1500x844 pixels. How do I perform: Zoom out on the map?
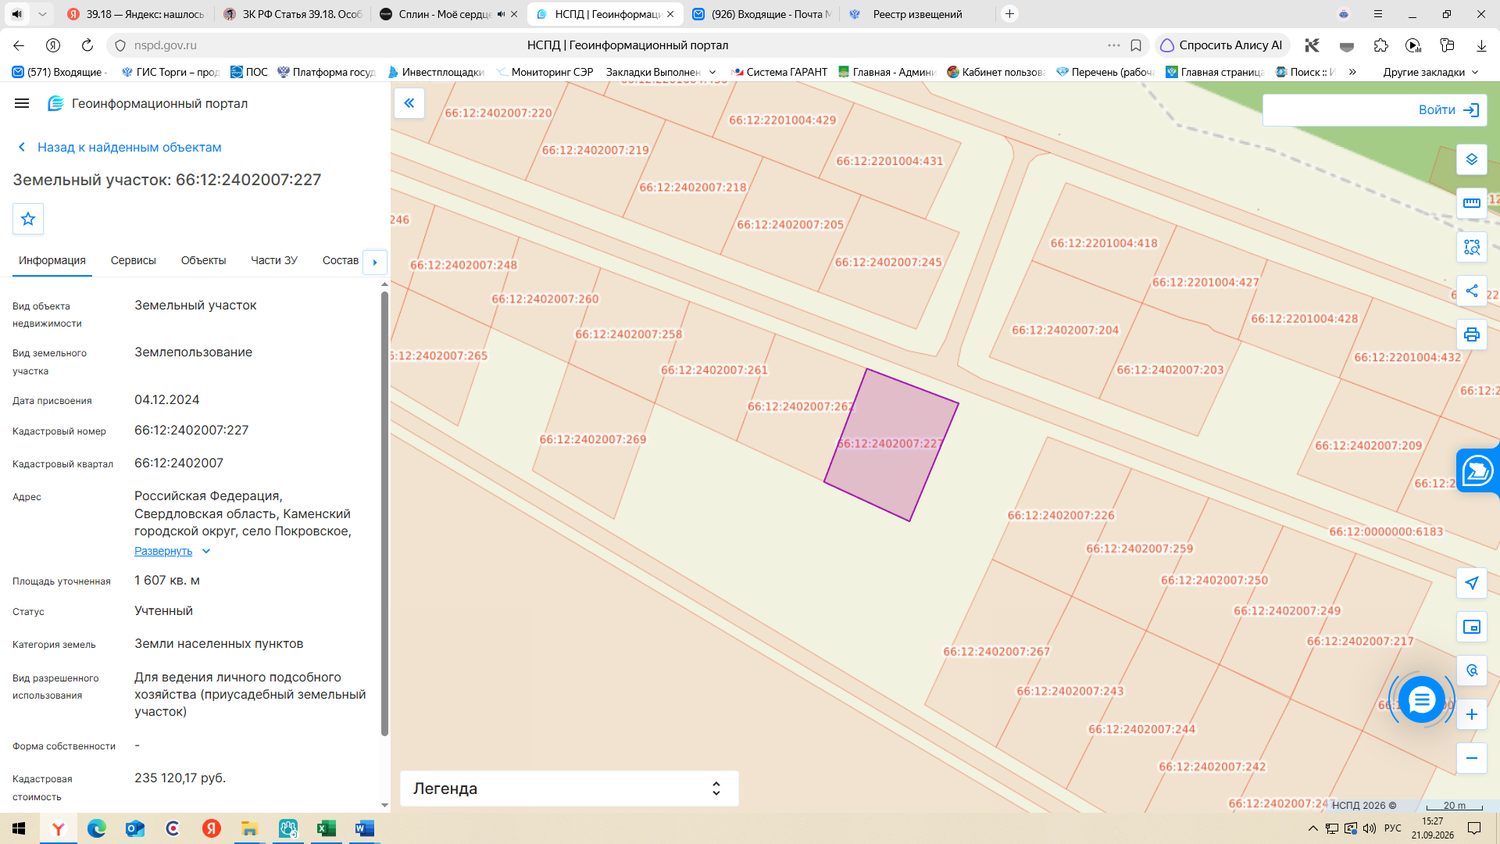click(x=1471, y=758)
